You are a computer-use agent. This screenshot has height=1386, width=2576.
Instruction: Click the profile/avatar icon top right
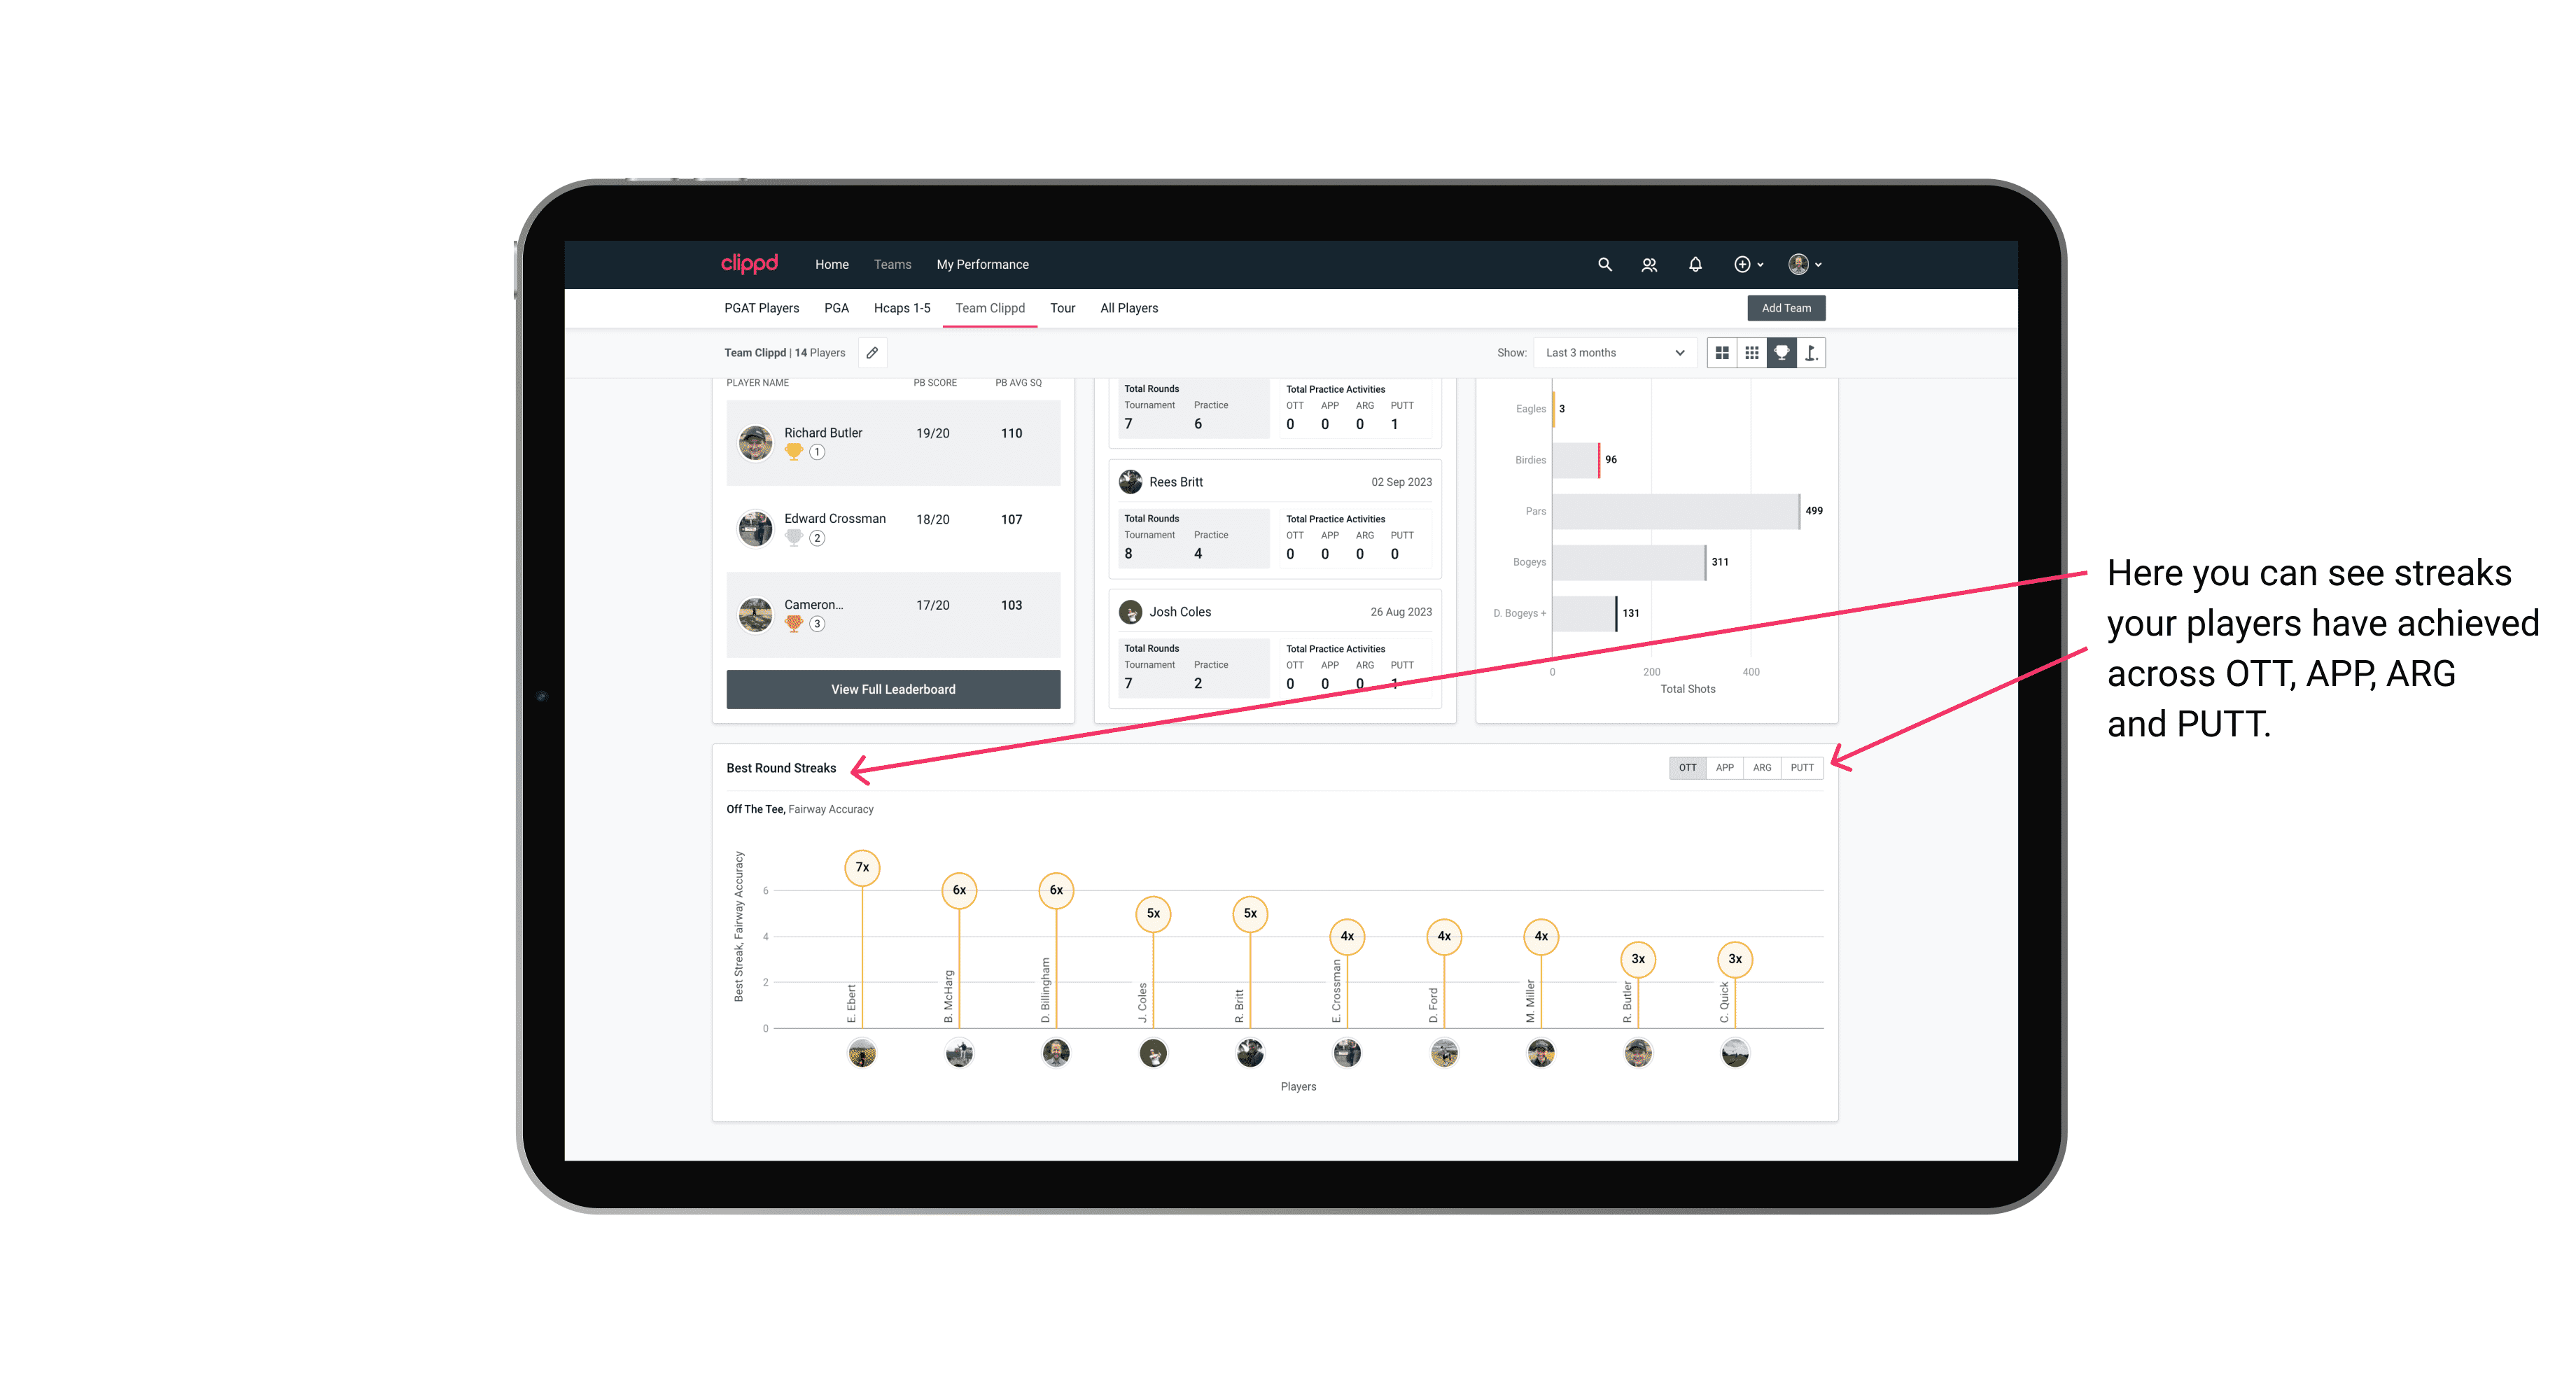(1798, 265)
